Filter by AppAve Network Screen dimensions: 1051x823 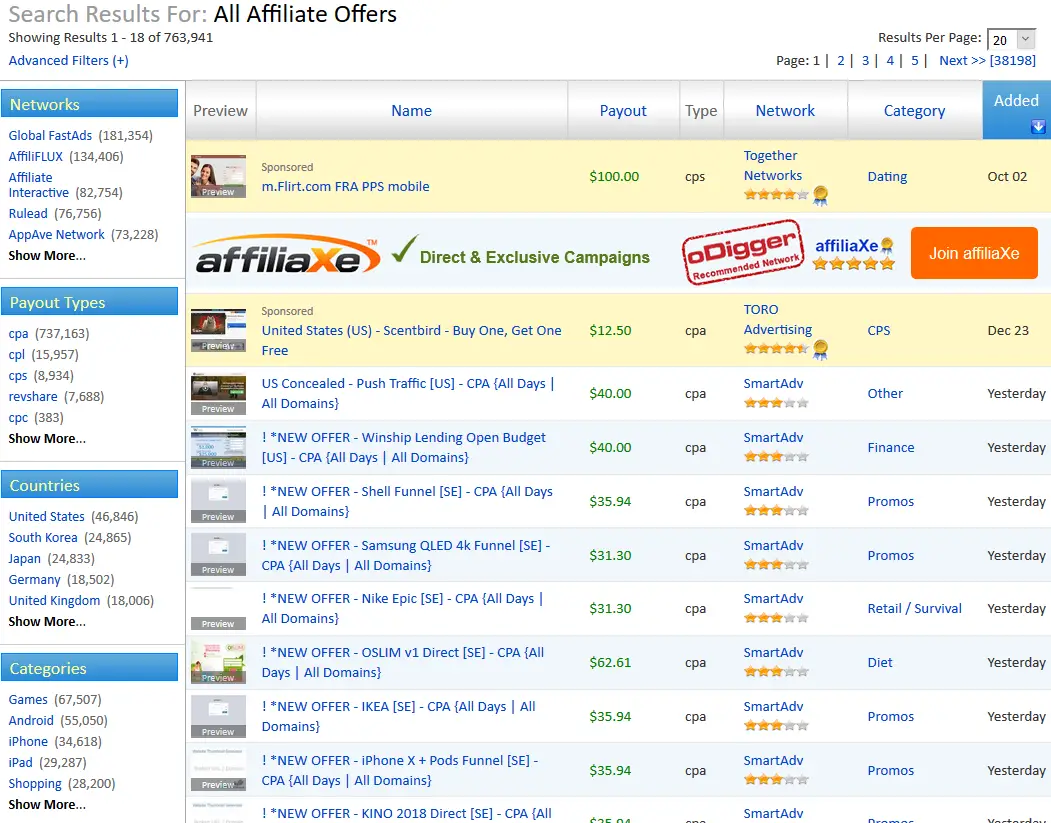pos(56,235)
